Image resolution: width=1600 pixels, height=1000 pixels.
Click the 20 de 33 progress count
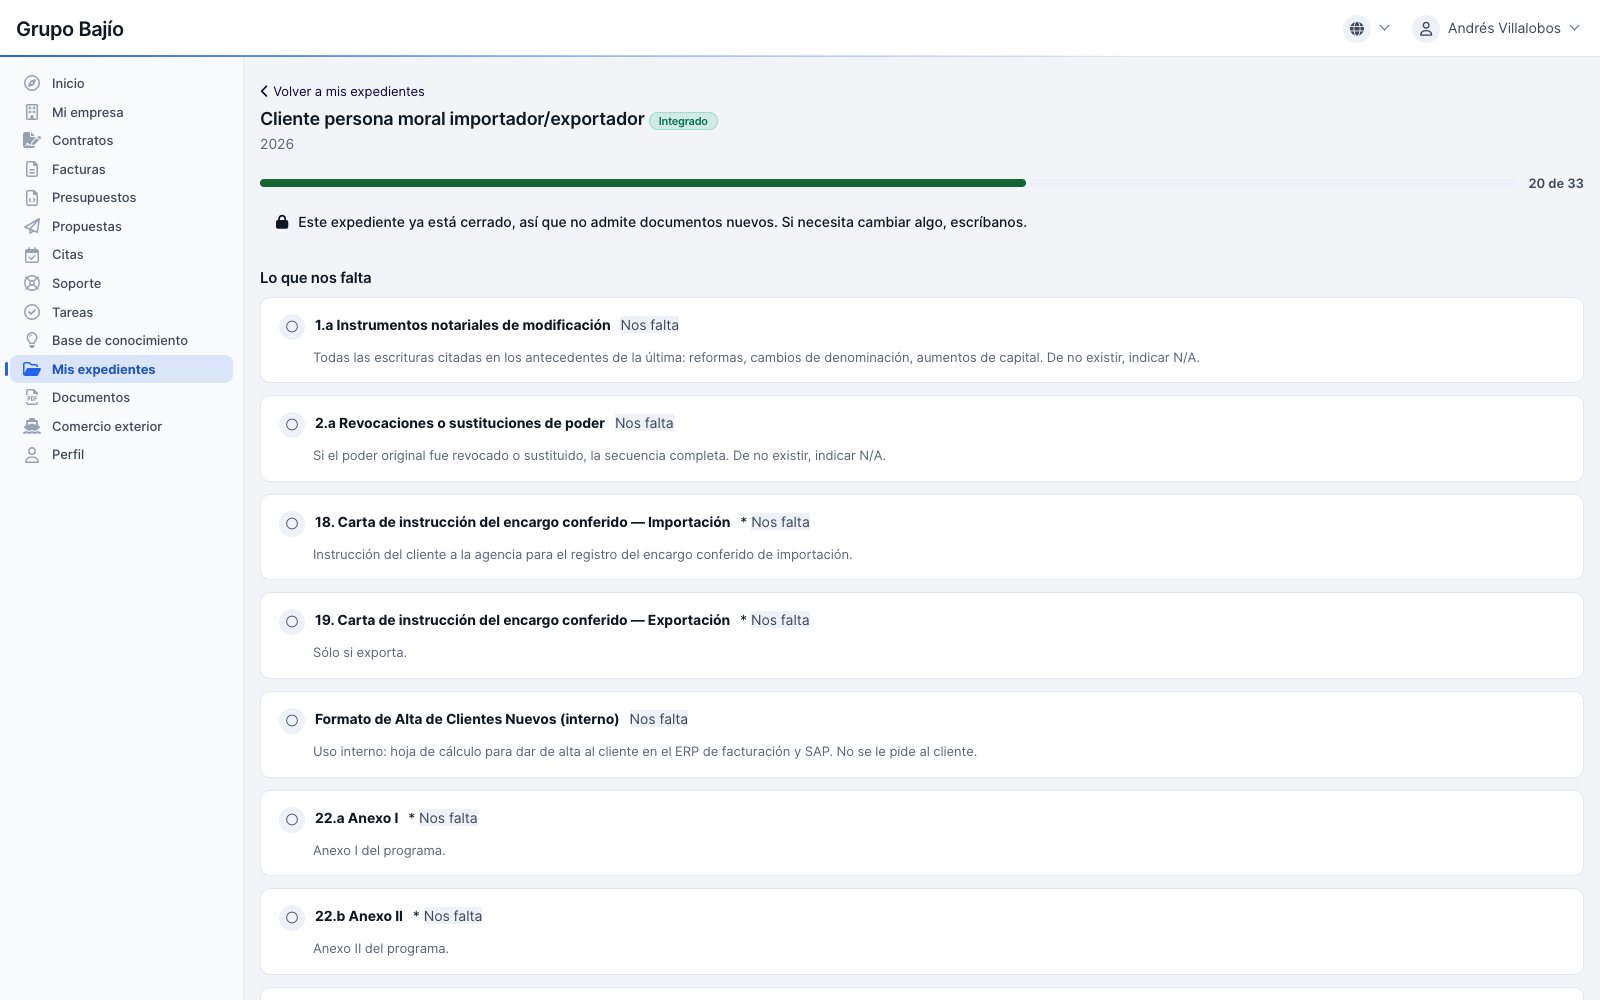(x=1556, y=183)
